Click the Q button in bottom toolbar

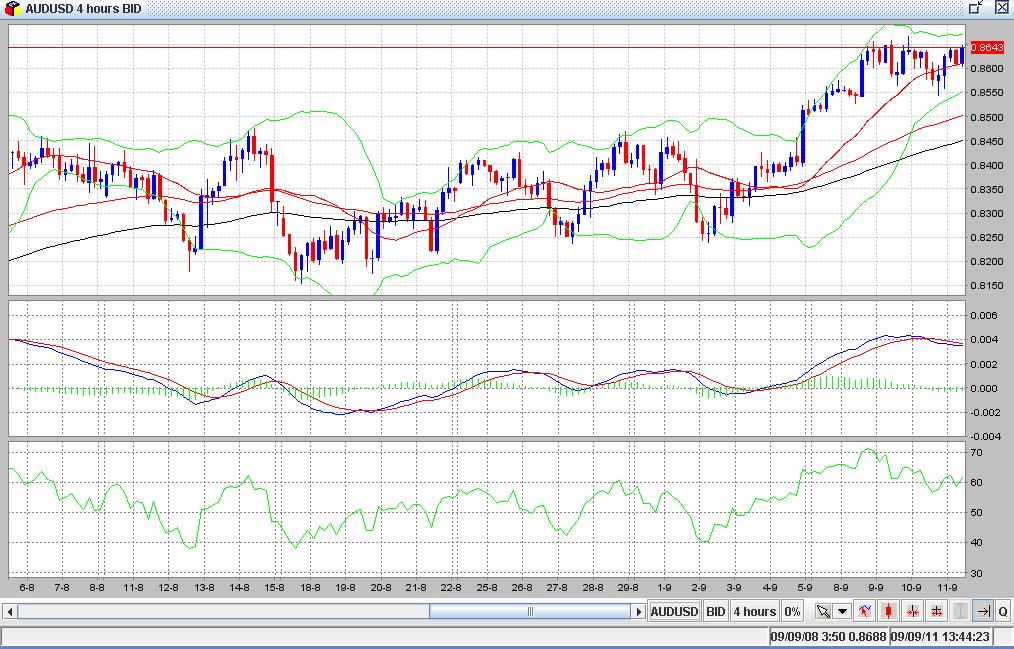1003,611
